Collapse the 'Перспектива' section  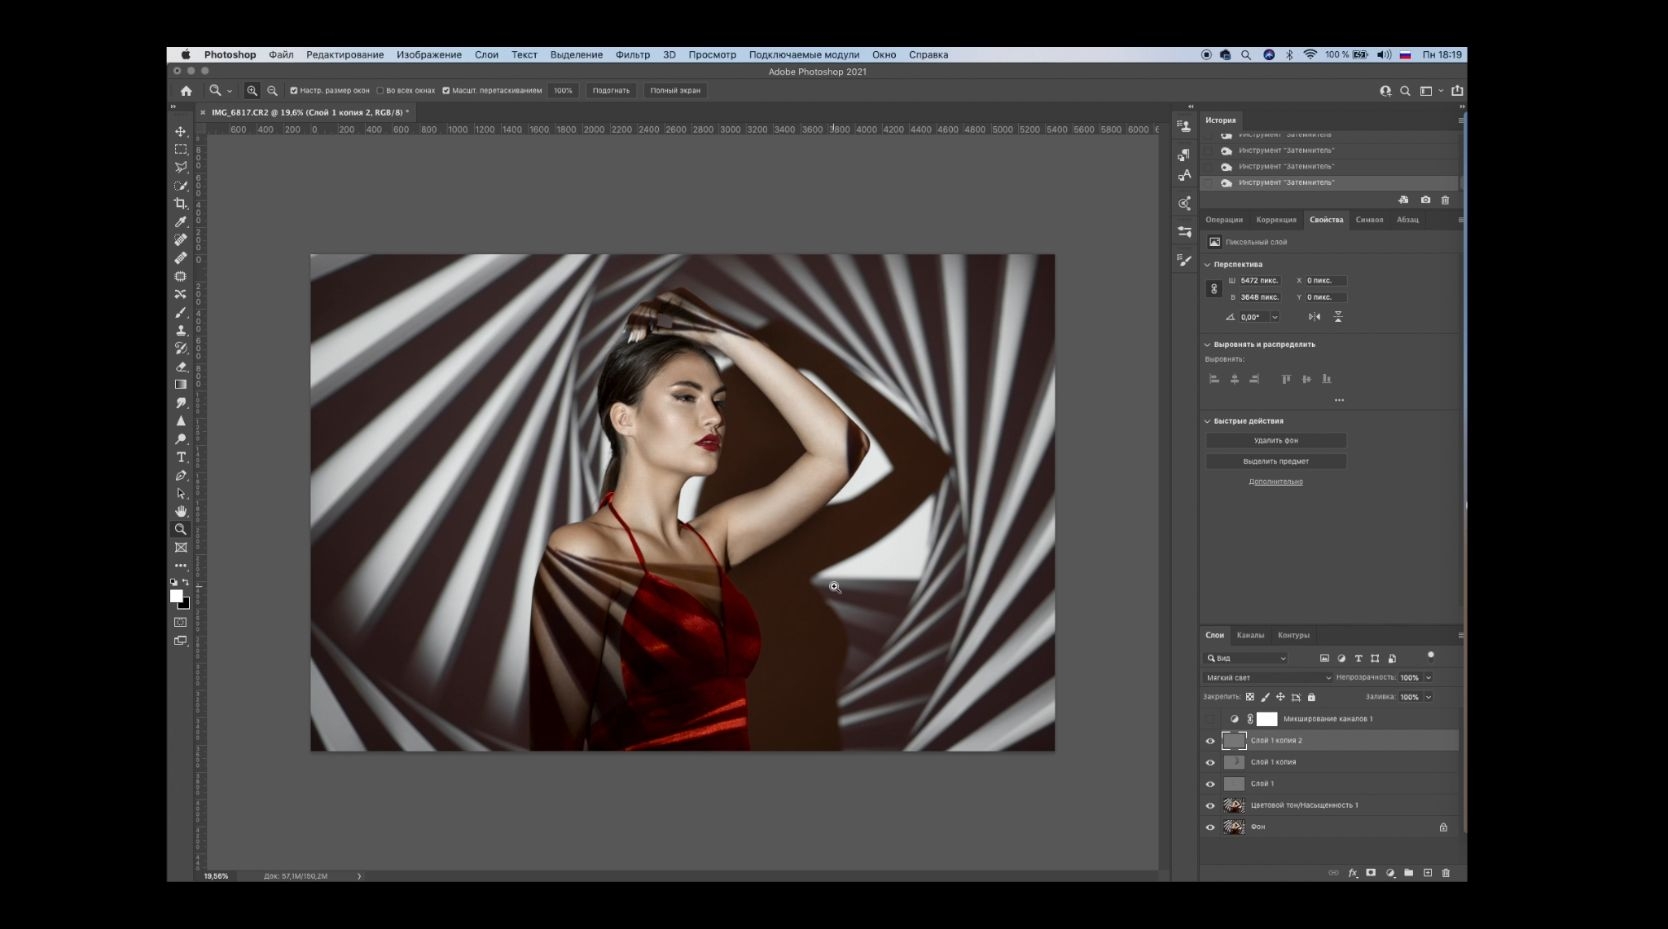tap(1207, 264)
